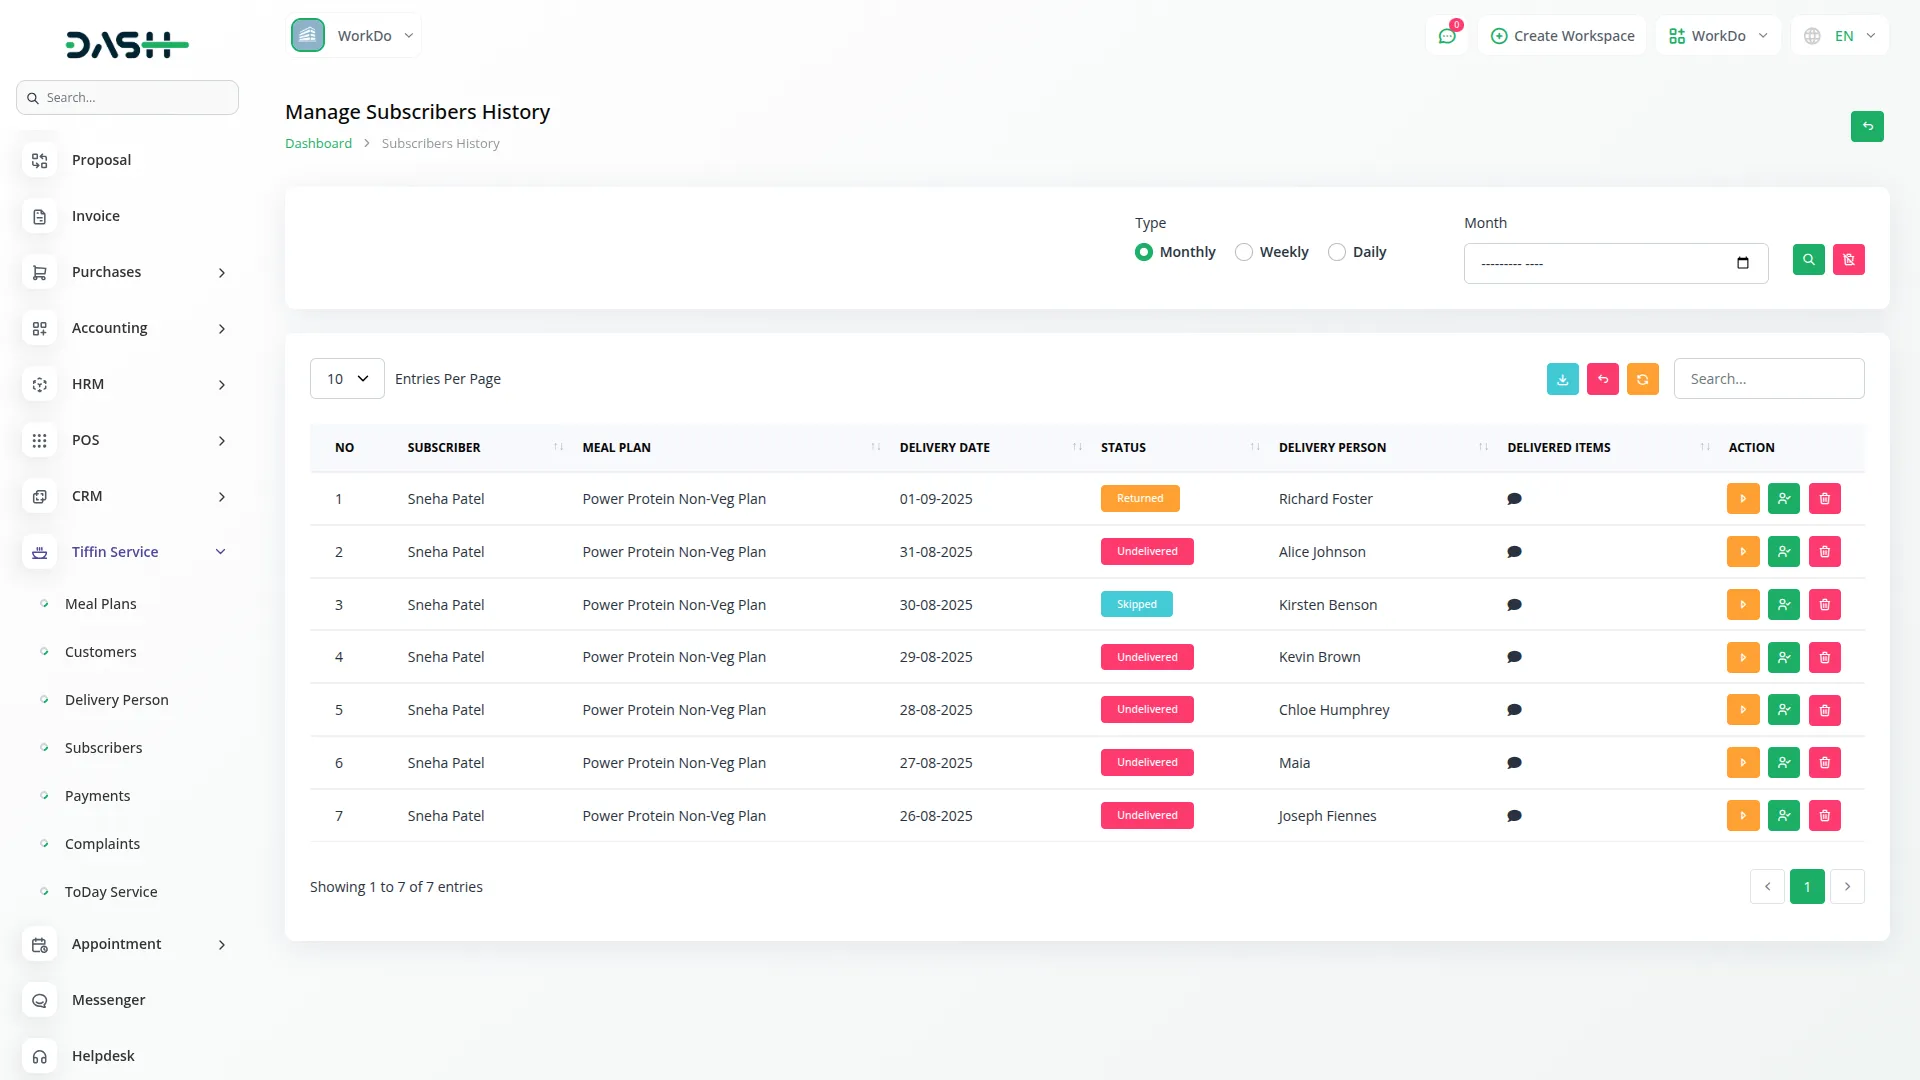The height and width of the screenshot is (1080, 1920).
Task: Click green assign person icon for Chloe Humphrey row
Action: click(1784, 710)
